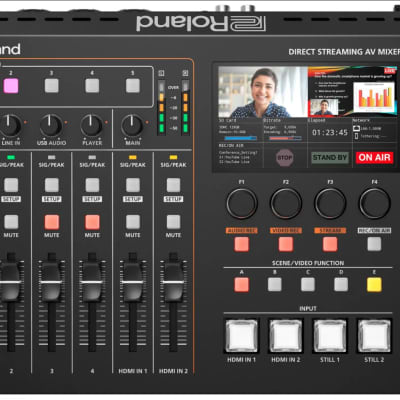
Task: Open SETUP for the HDMI IN 2 channel
Action: [x=173, y=185]
